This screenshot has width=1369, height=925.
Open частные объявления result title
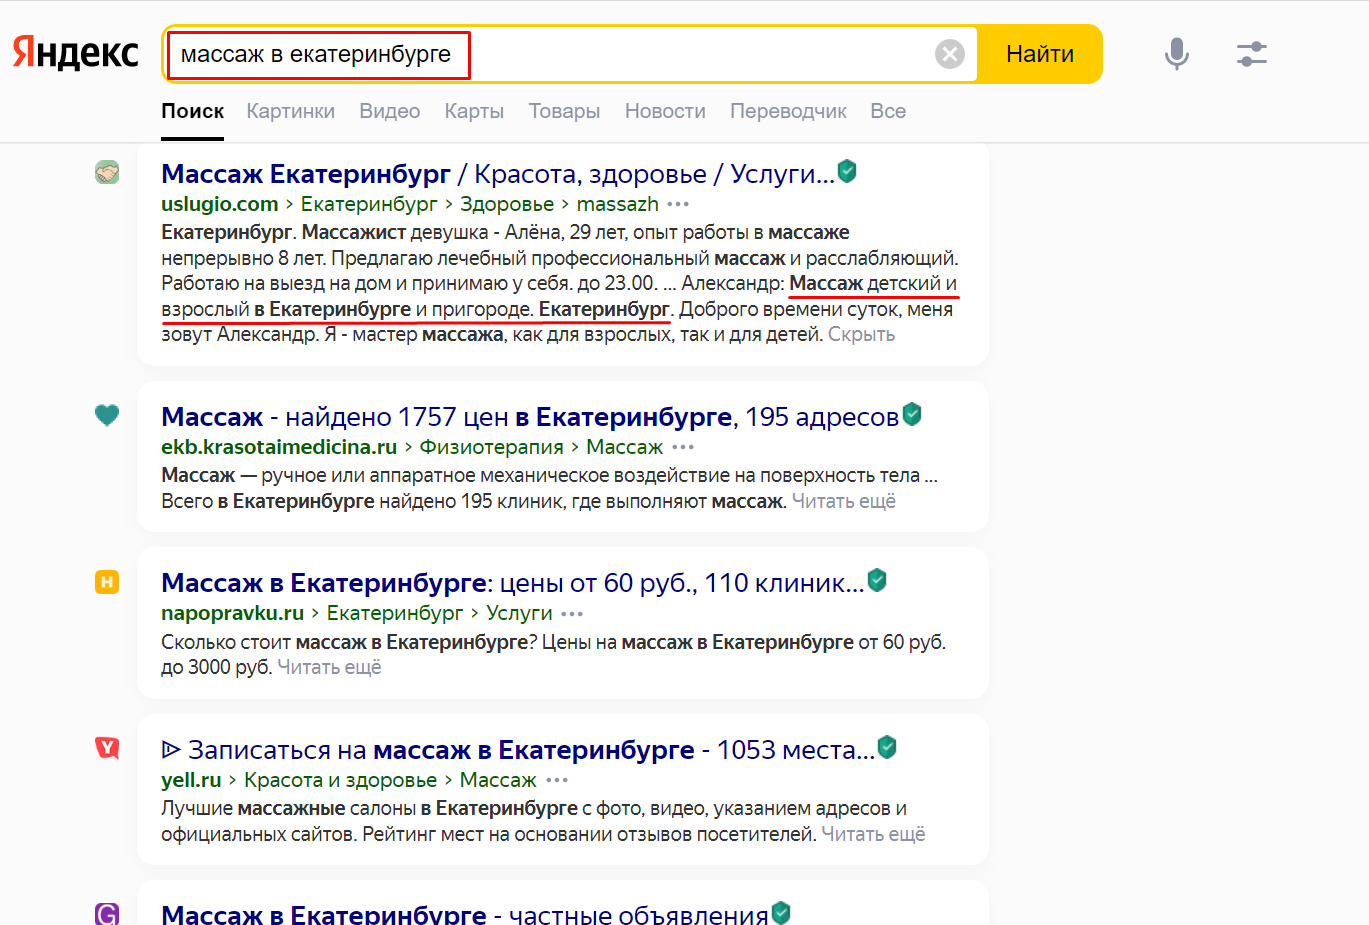click(465, 914)
